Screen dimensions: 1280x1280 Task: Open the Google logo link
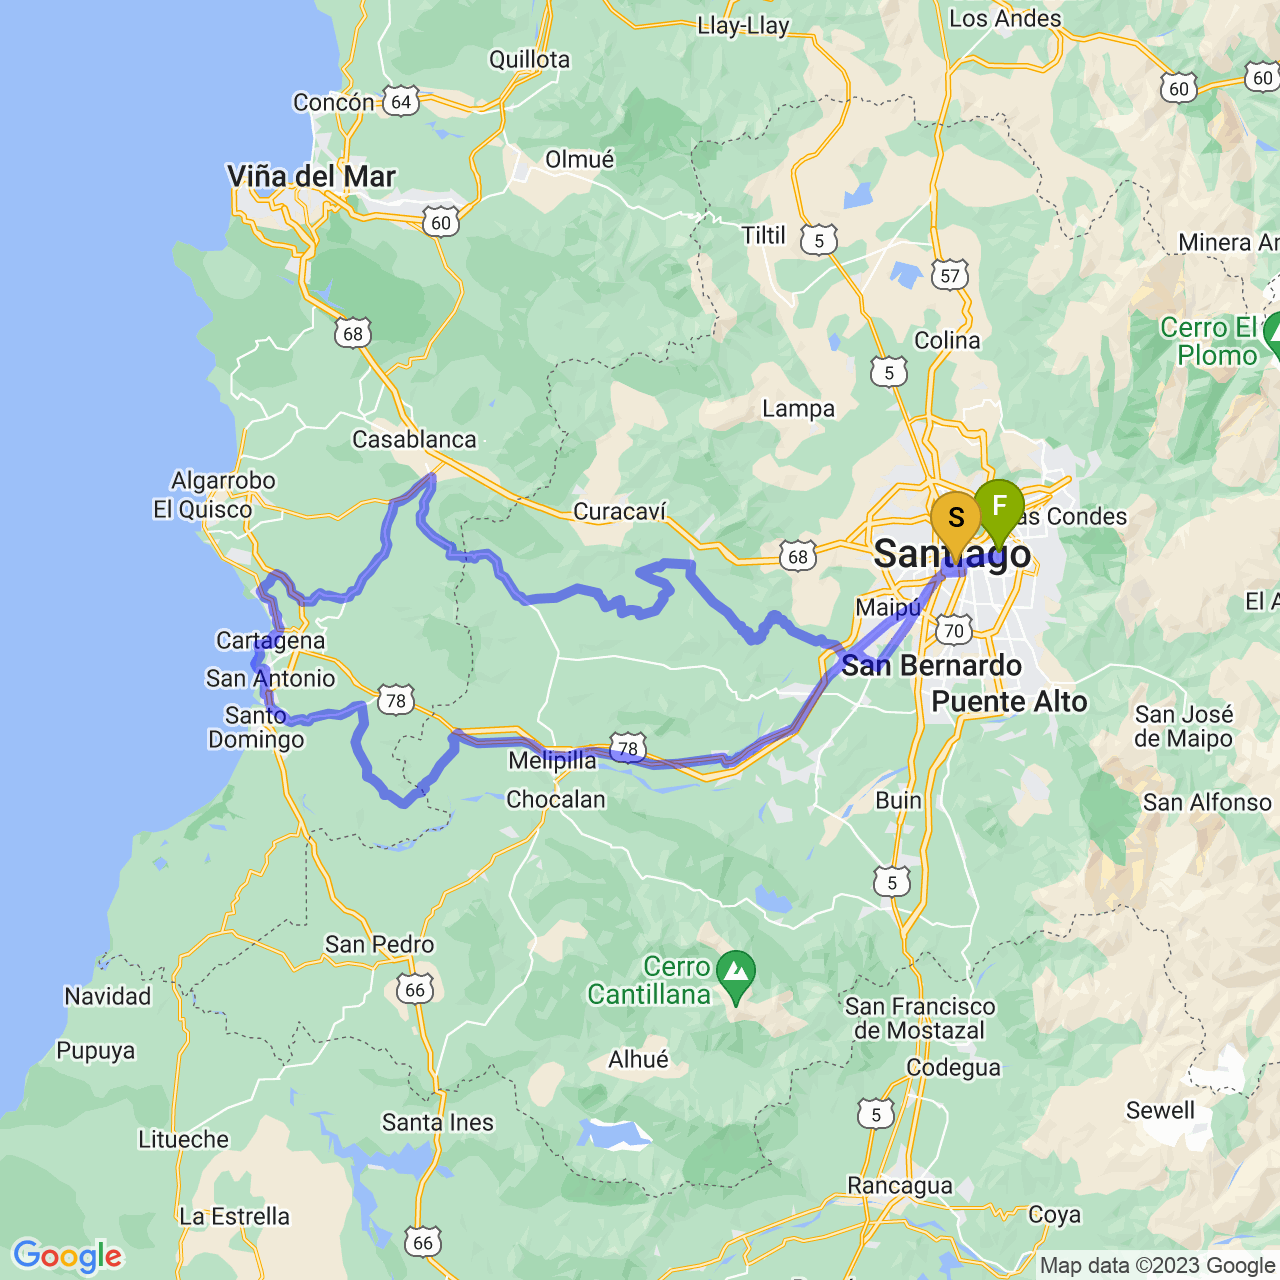tap(68, 1256)
